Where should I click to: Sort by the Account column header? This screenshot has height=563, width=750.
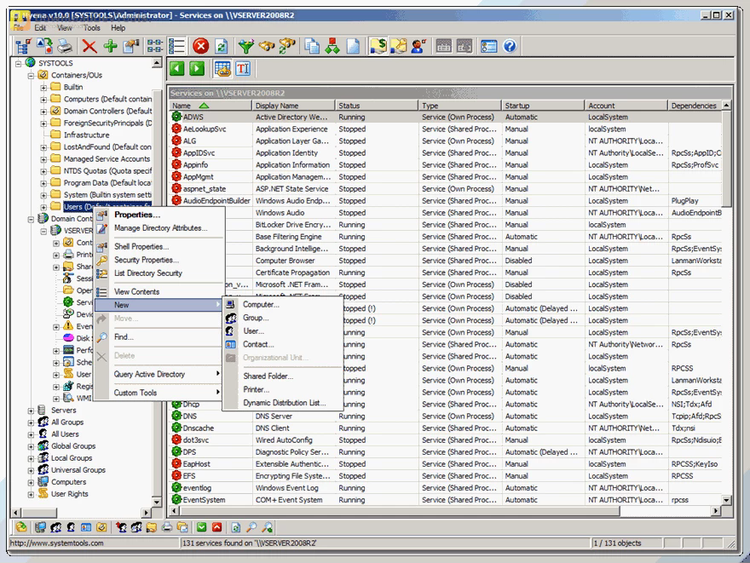pyautogui.click(x=626, y=105)
